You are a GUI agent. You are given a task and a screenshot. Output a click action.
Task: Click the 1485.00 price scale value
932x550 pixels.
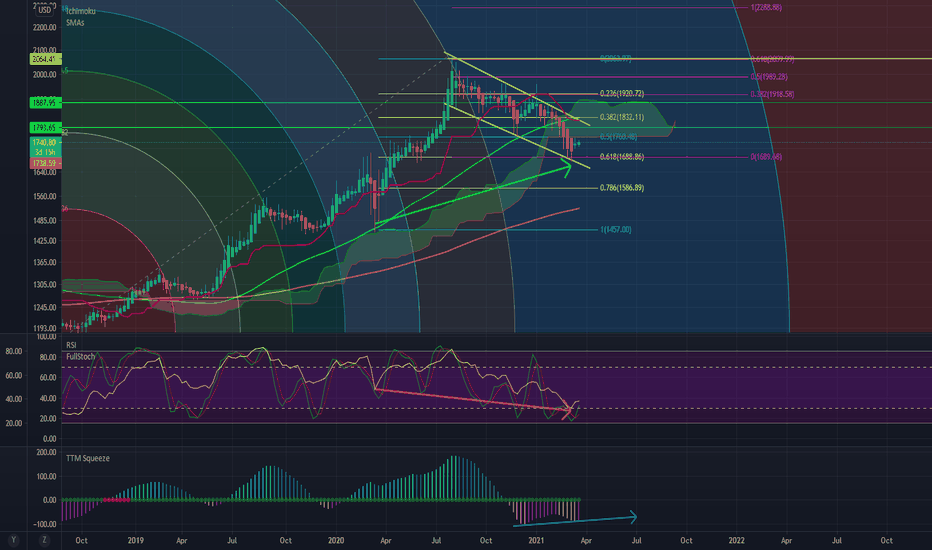click(x=45, y=221)
